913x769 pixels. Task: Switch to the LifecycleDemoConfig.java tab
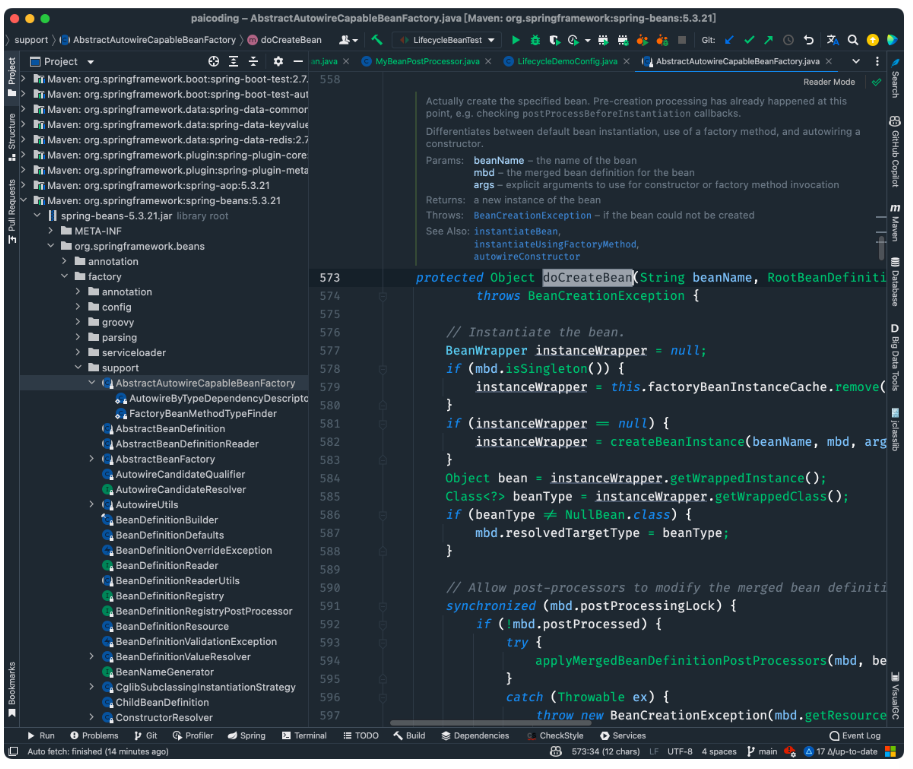point(567,61)
